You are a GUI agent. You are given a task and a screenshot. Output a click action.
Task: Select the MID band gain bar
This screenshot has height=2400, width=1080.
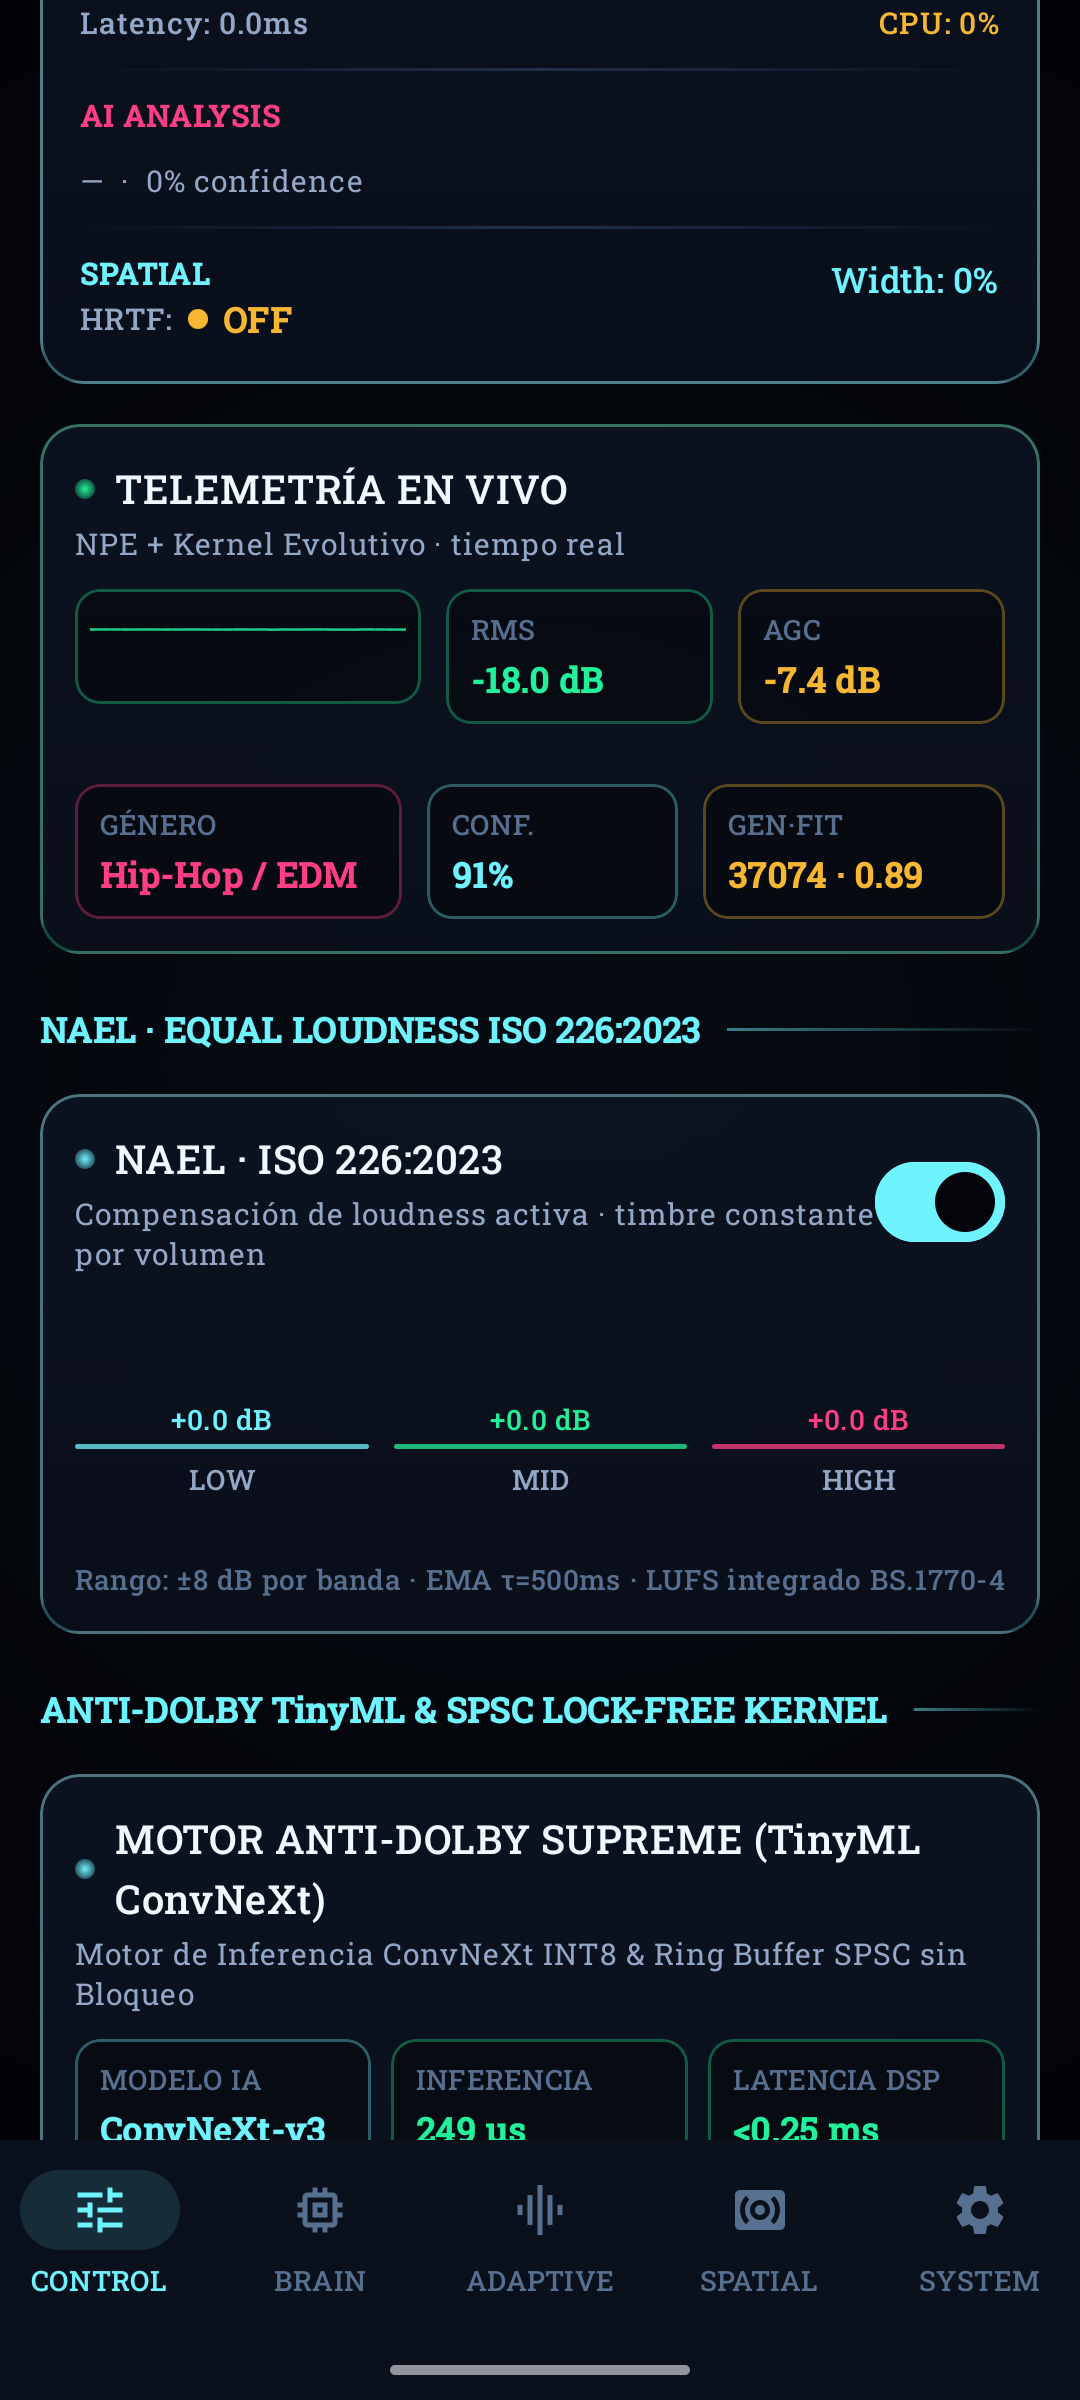[540, 1446]
